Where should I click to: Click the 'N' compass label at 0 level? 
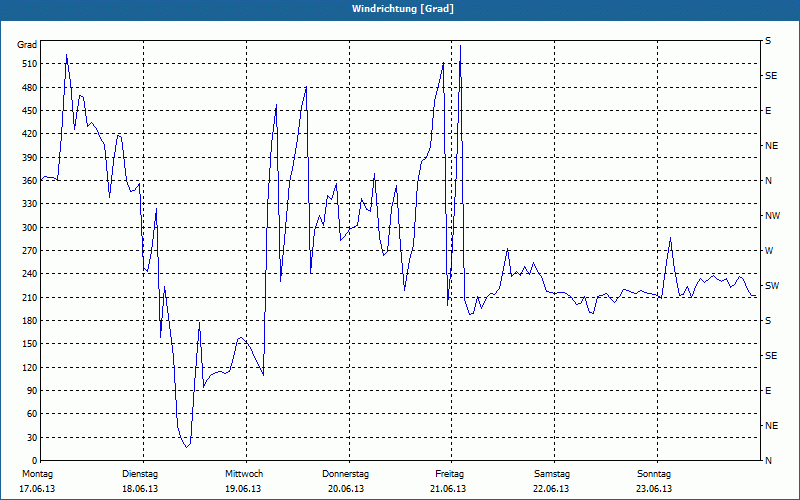click(768, 461)
